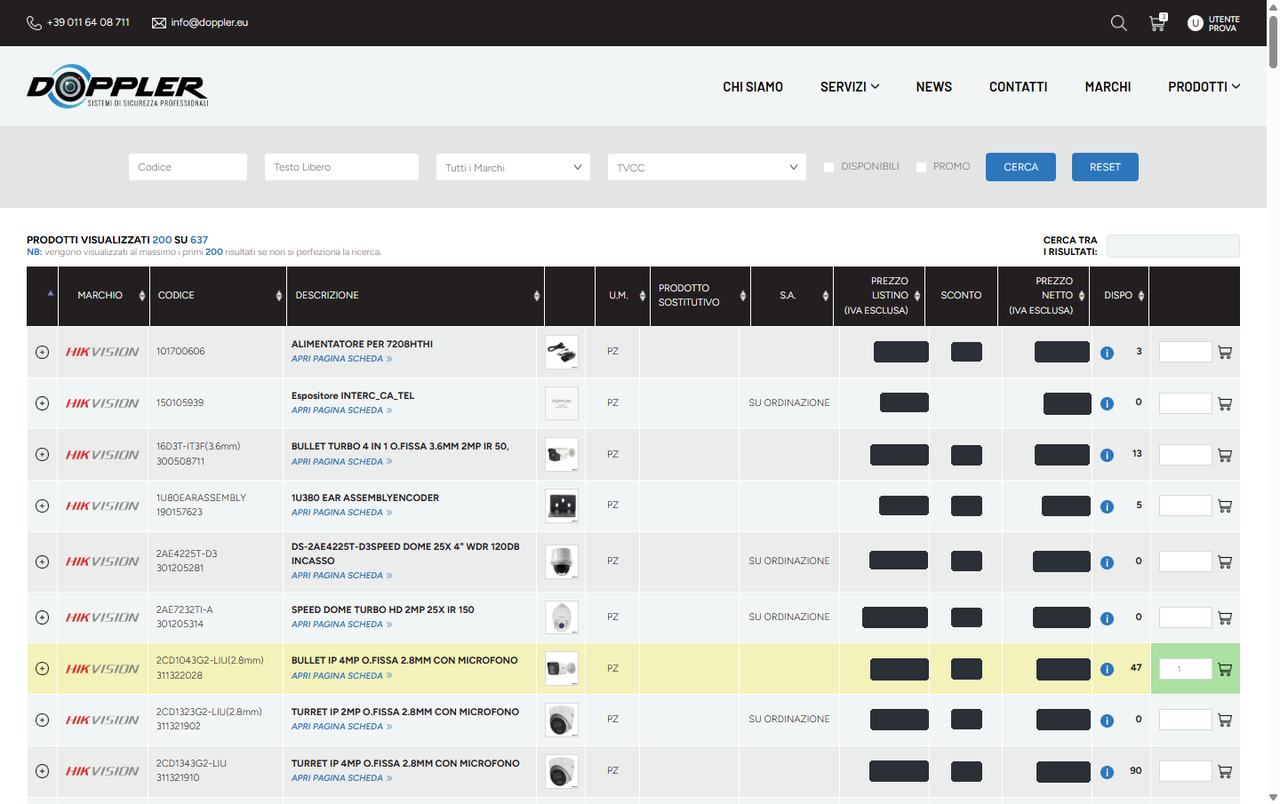The height and width of the screenshot is (804, 1280).
Task: Click info icon for BULLET TURBO 4 IN 1 row
Action: pyautogui.click(x=1107, y=455)
